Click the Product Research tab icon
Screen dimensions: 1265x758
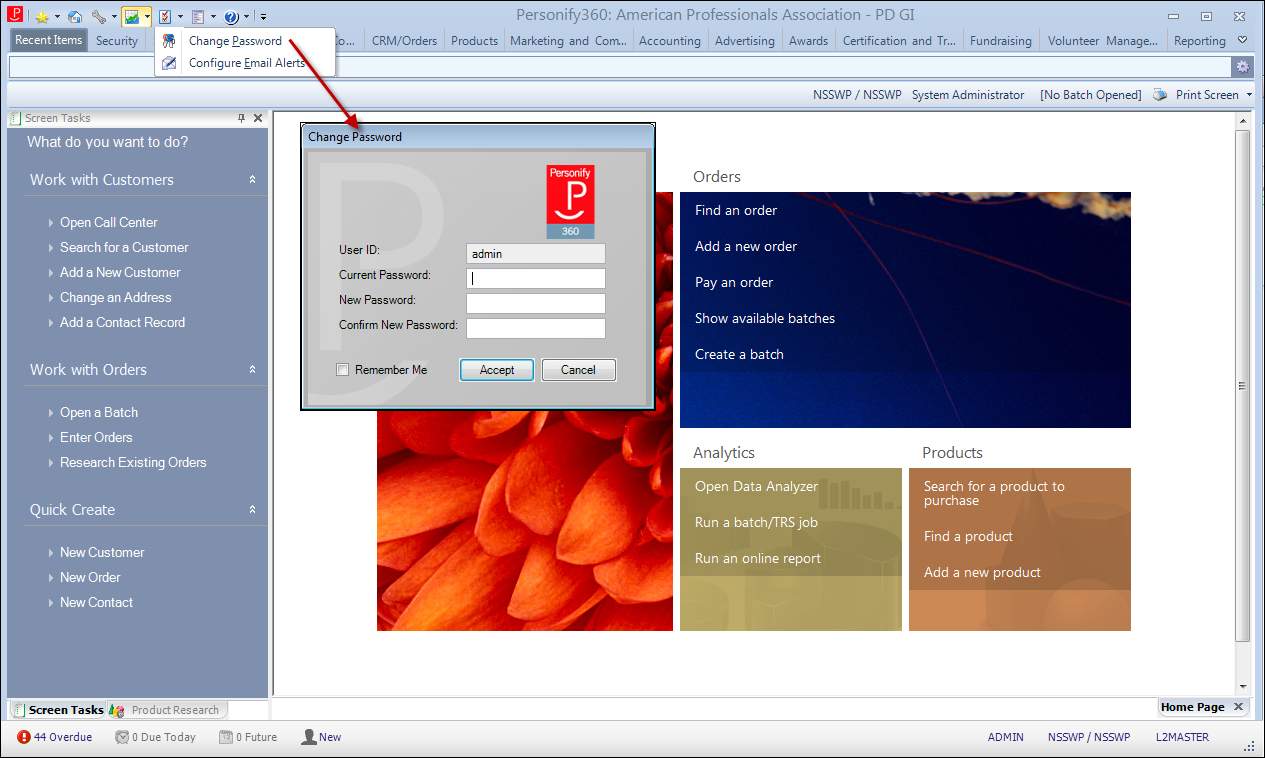pyautogui.click(x=117, y=710)
